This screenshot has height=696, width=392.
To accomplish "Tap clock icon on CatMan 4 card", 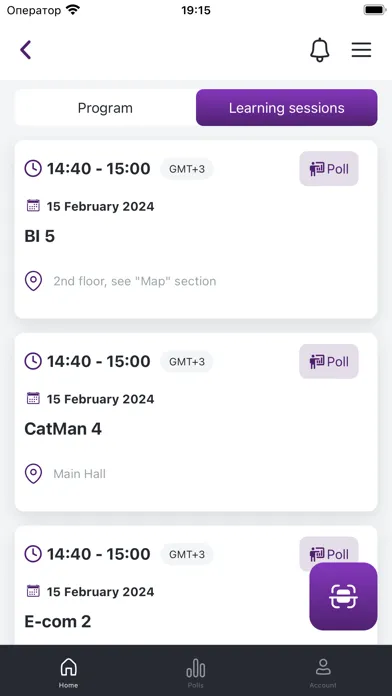I will (x=33, y=361).
